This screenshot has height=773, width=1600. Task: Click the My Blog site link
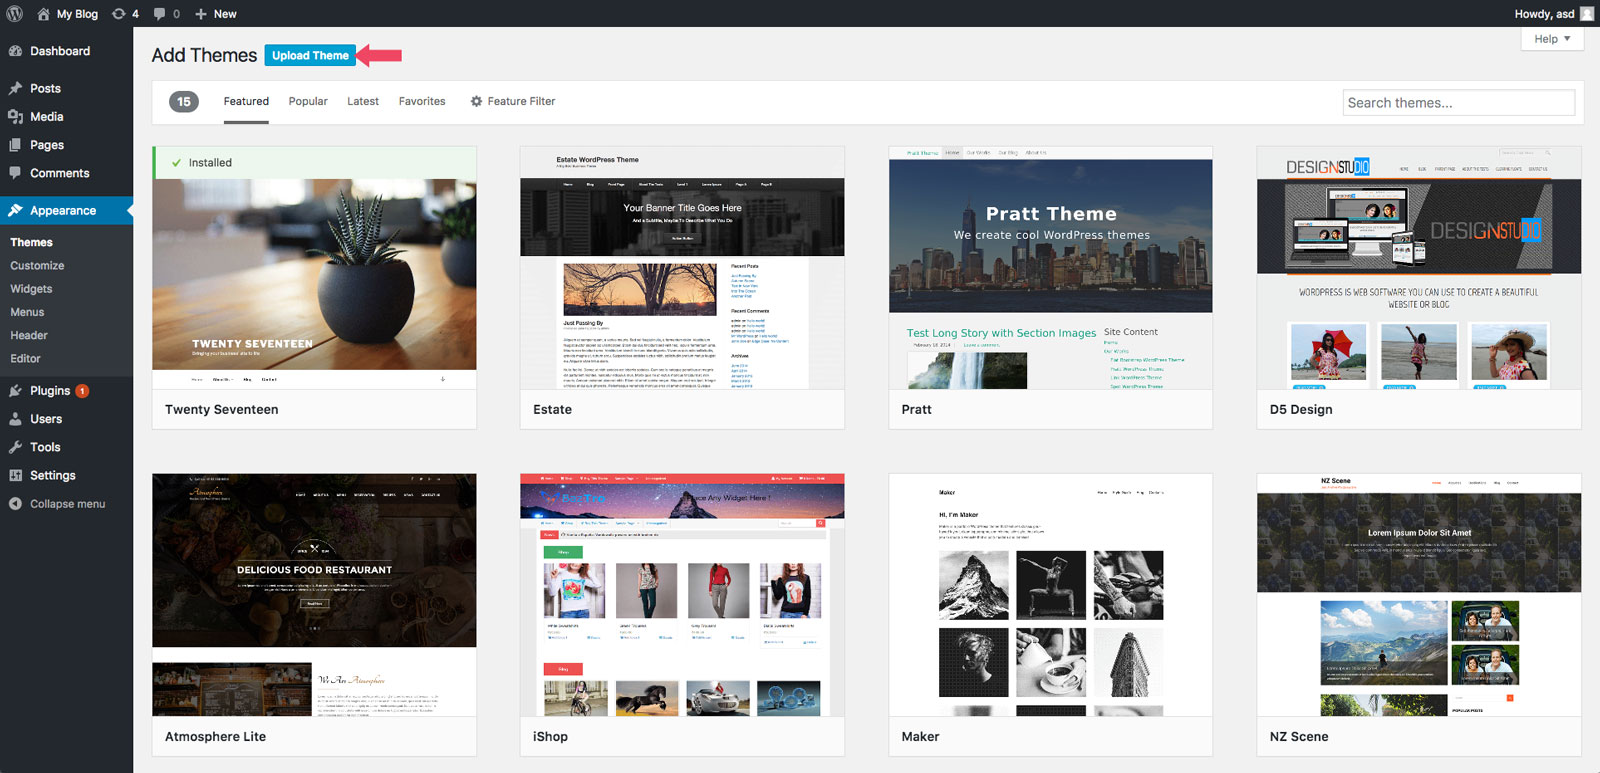click(x=77, y=14)
